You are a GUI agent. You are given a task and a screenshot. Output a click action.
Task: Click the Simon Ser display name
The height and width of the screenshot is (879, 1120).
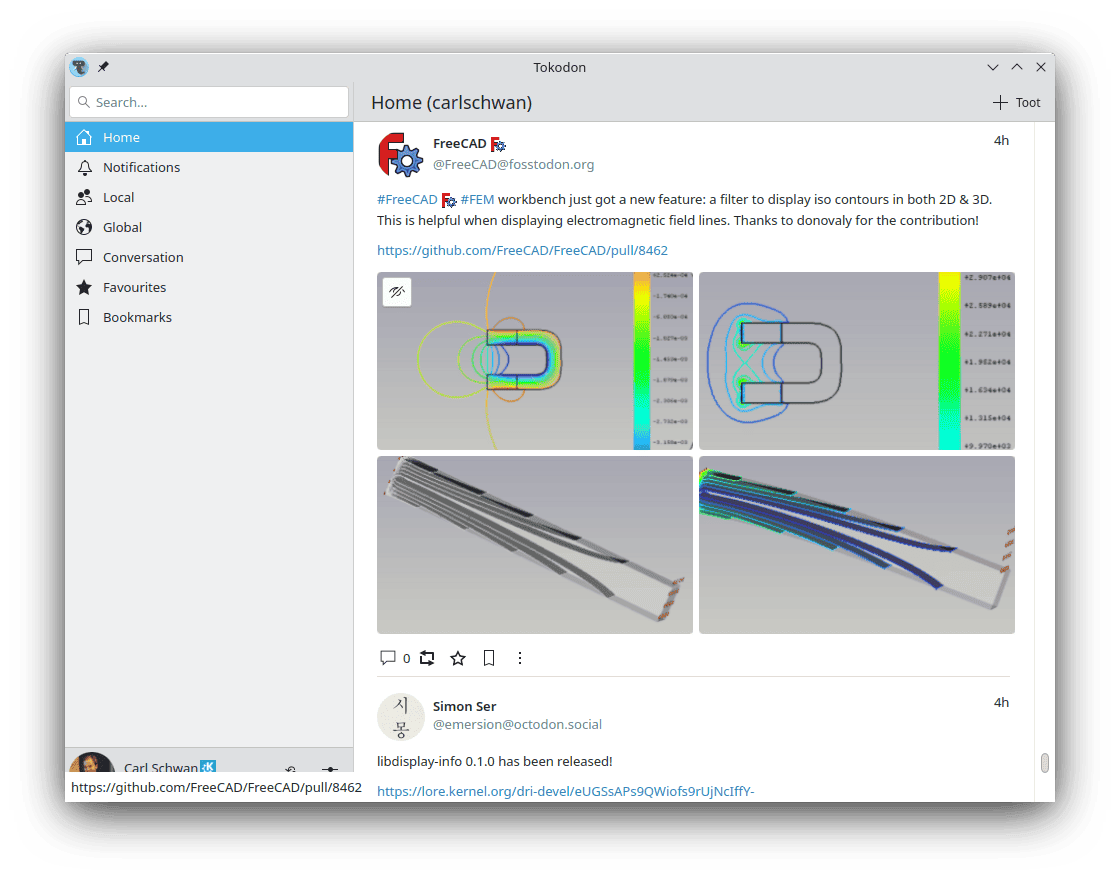tap(464, 706)
